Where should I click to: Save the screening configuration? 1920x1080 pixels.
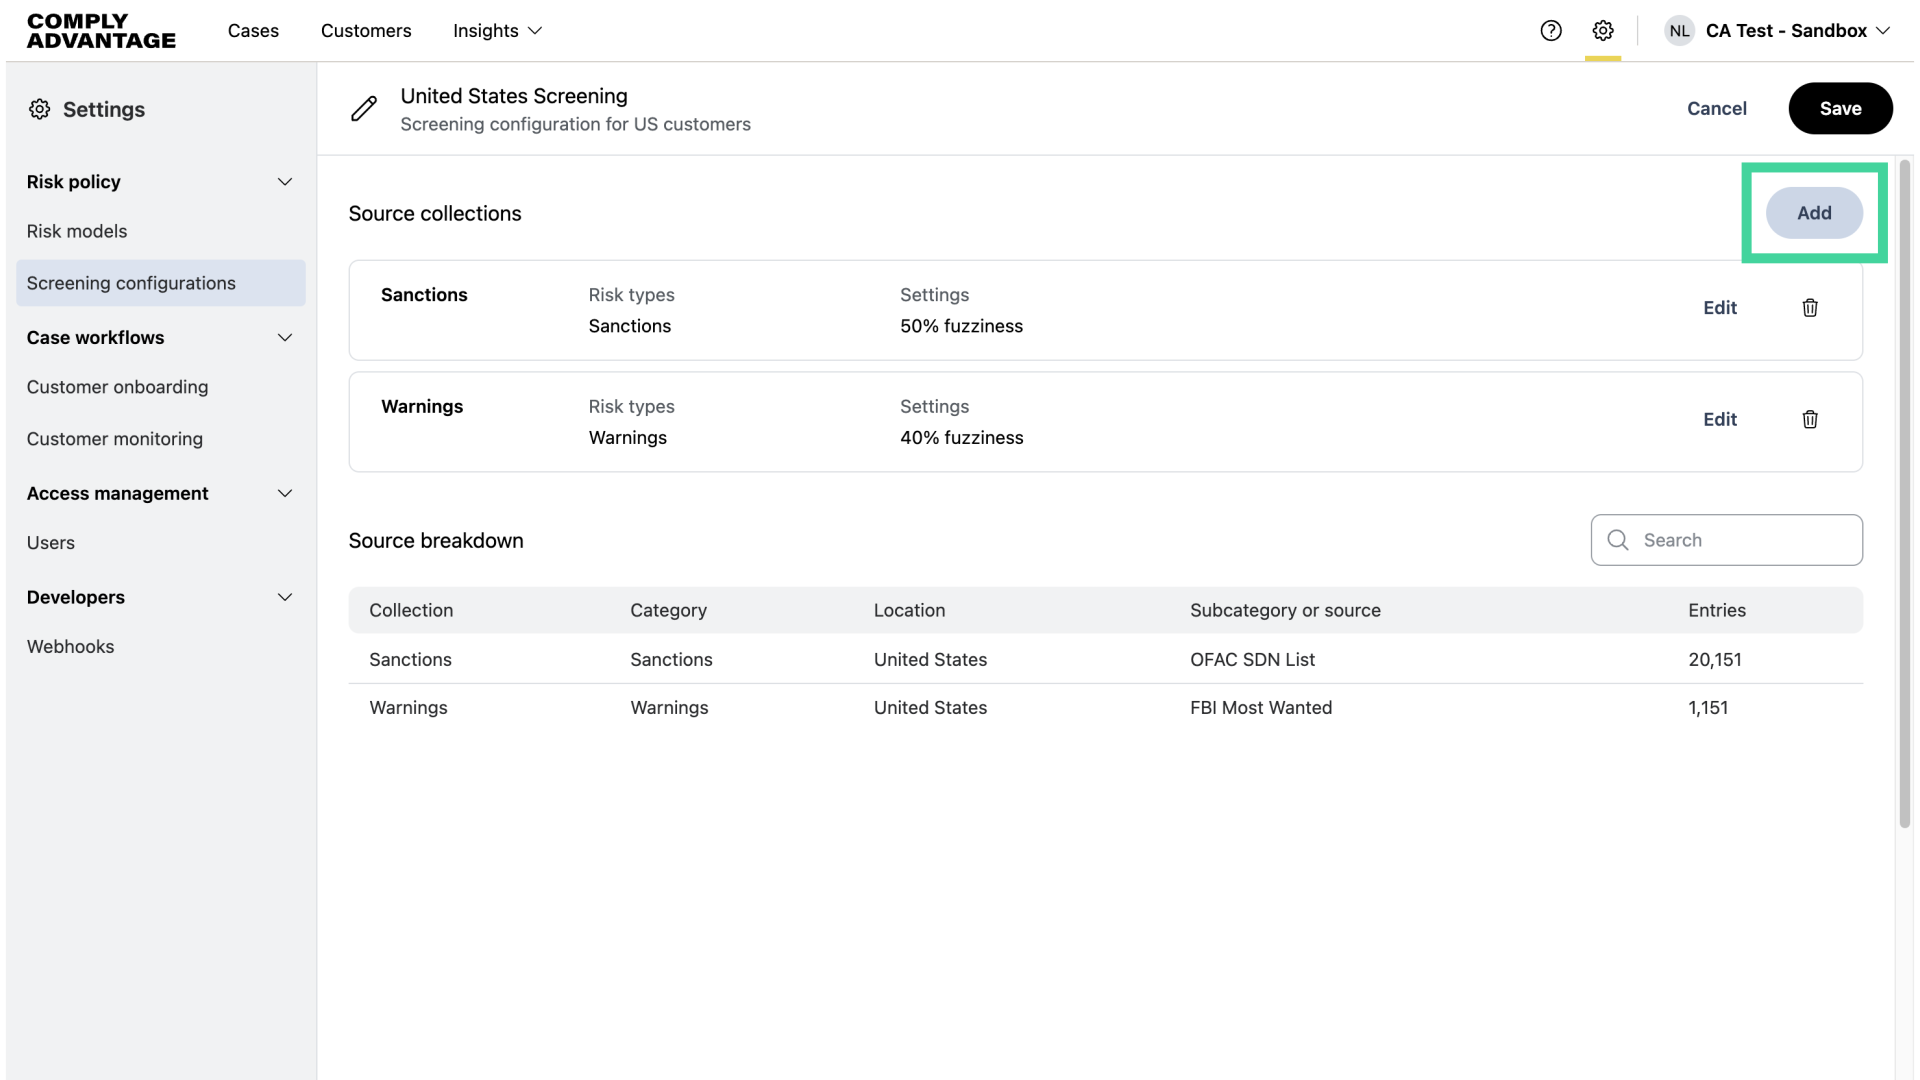(x=1839, y=109)
